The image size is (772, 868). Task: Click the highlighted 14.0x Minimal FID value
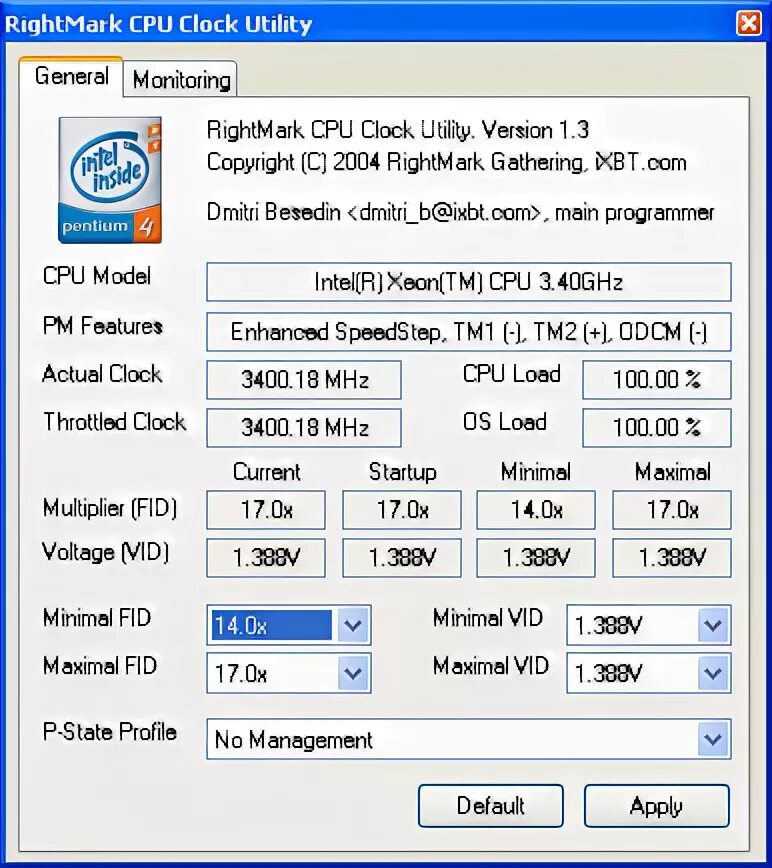(272, 626)
